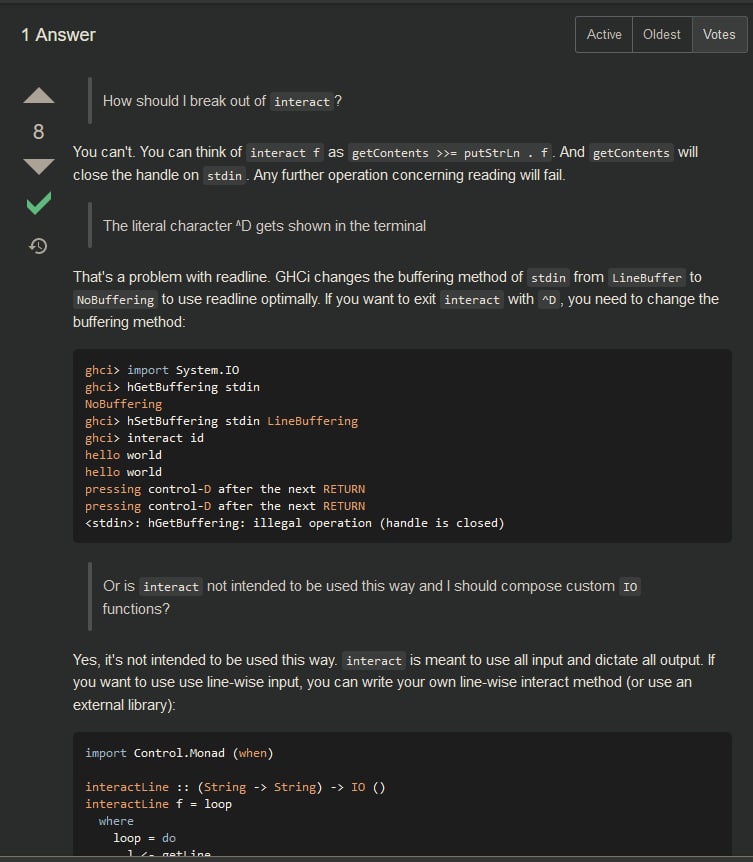Image resolution: width=753 pixels, height=862 pixels.
Task: Sort answers by Oldest
Action: [x=662, y=35]
